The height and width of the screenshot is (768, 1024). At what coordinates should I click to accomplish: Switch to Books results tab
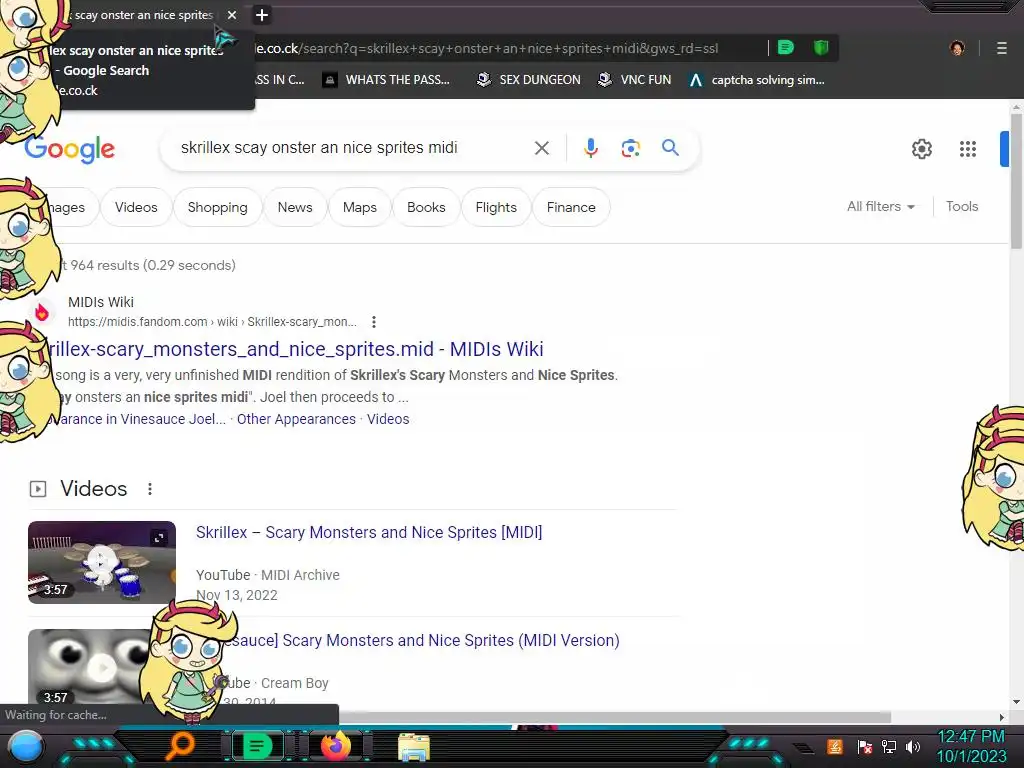point(426,207)
